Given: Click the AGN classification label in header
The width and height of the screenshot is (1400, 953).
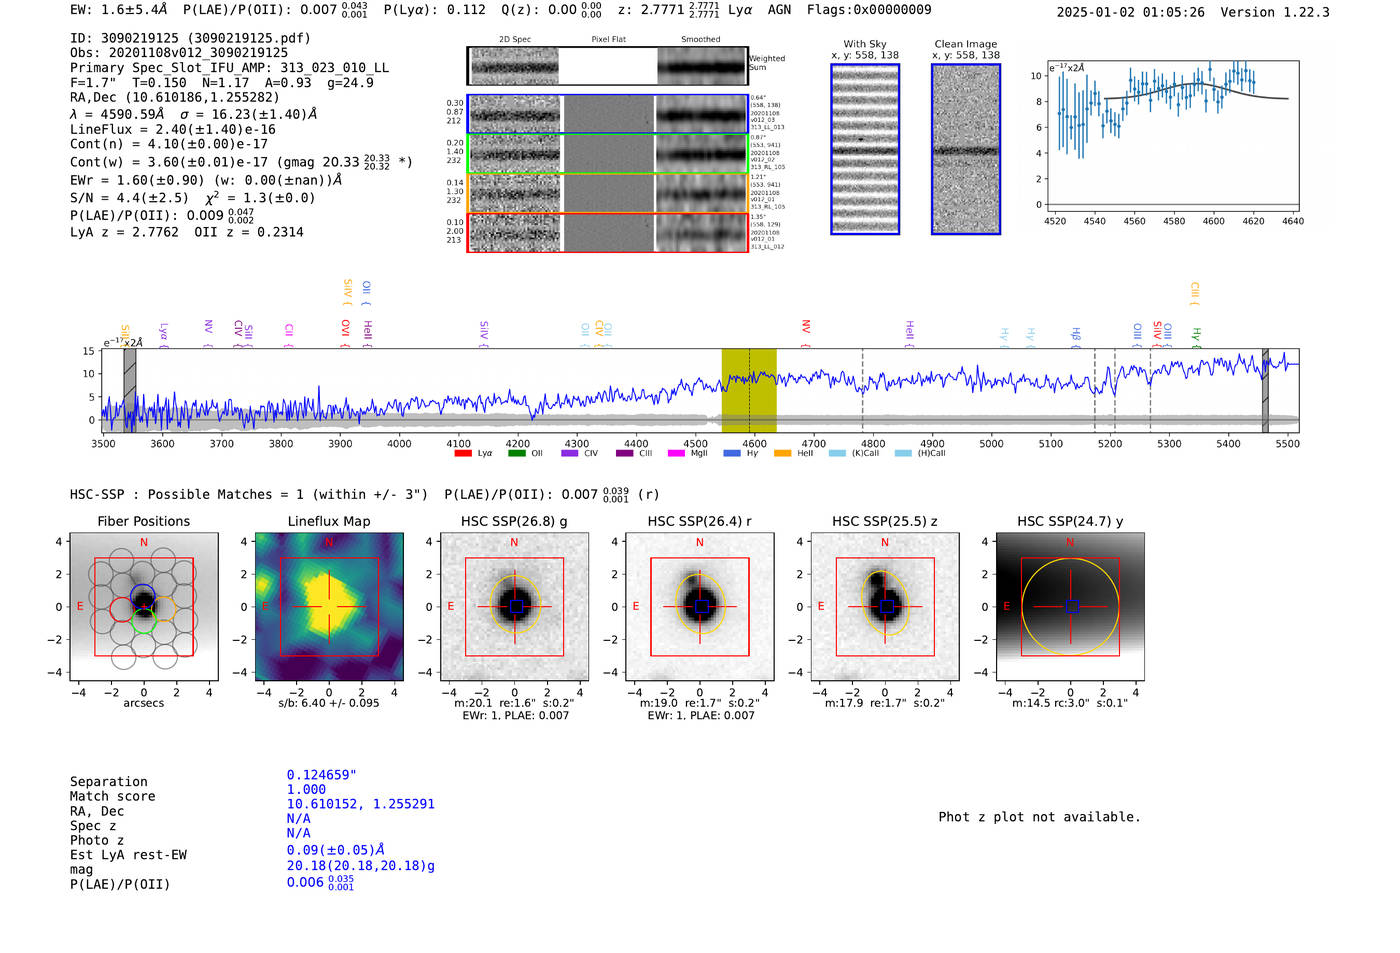Looking at the screenshot, I should click(779, 9).
